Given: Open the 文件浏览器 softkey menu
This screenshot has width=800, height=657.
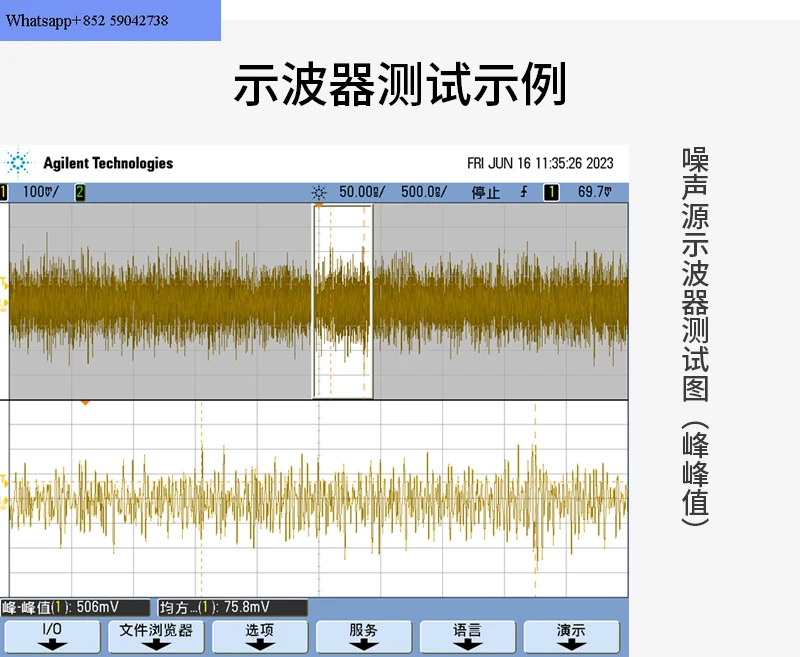Looking at the screenshot, I should coord(156,636).
